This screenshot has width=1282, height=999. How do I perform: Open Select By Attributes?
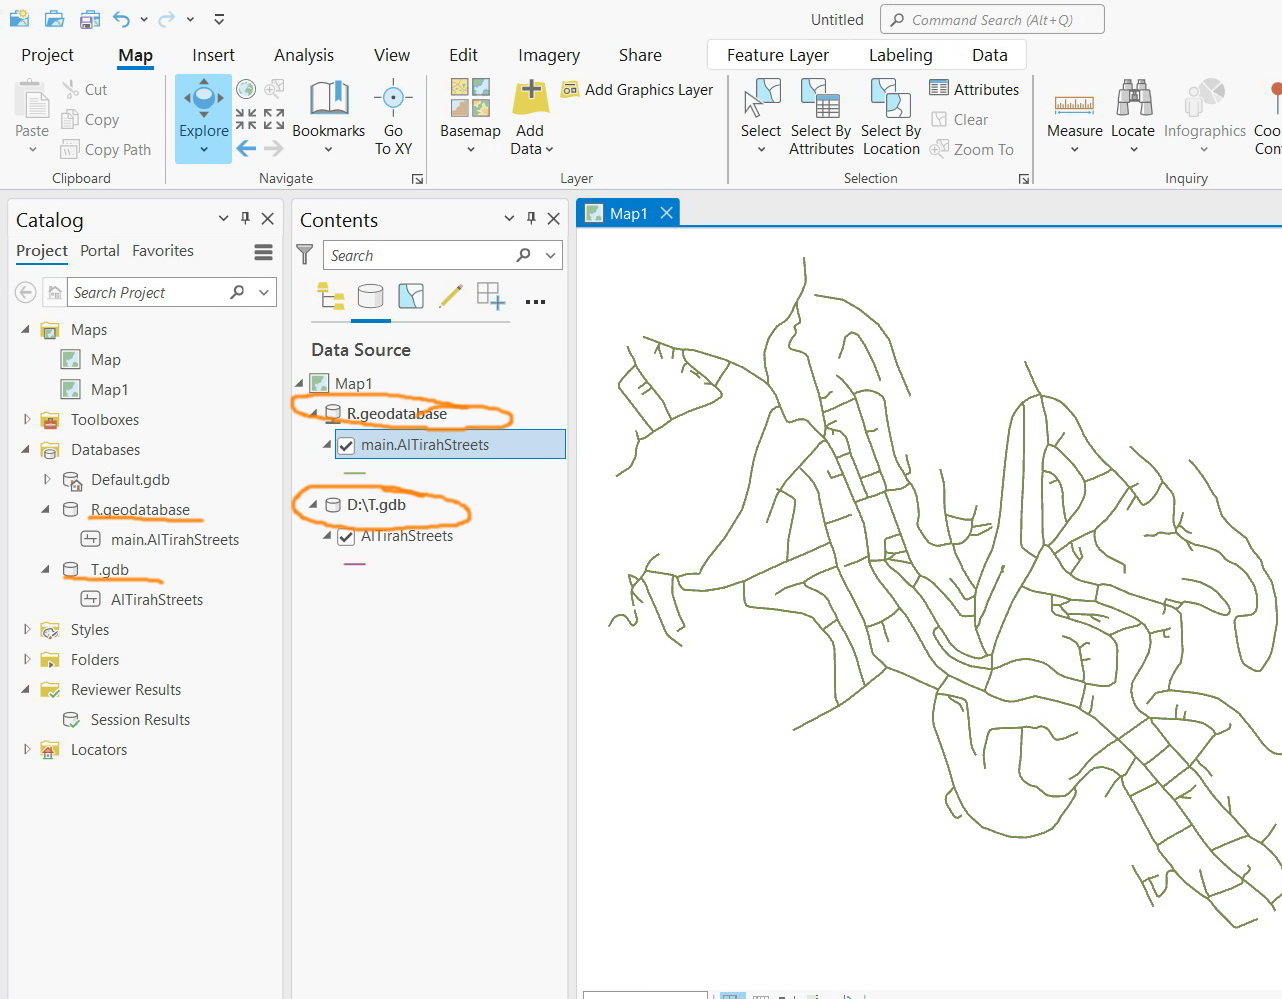[821, 113]
